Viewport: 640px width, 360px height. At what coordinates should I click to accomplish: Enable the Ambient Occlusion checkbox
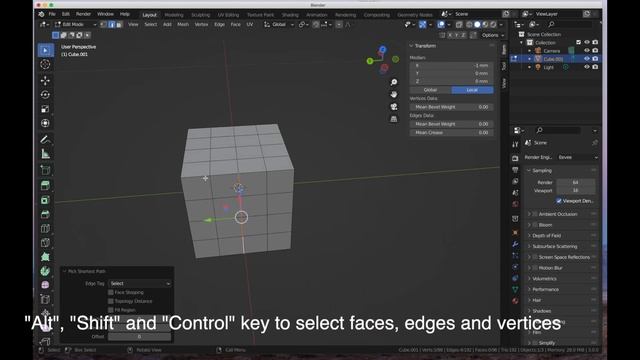(x=535, y=214)
